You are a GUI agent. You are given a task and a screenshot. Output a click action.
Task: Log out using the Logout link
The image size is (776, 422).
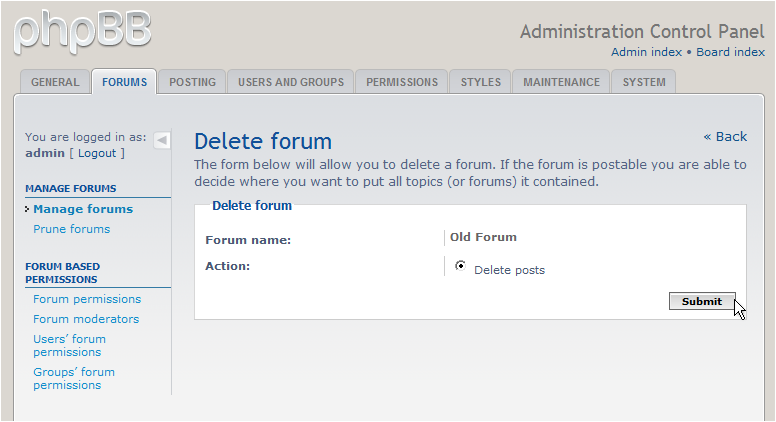(97, 153)
